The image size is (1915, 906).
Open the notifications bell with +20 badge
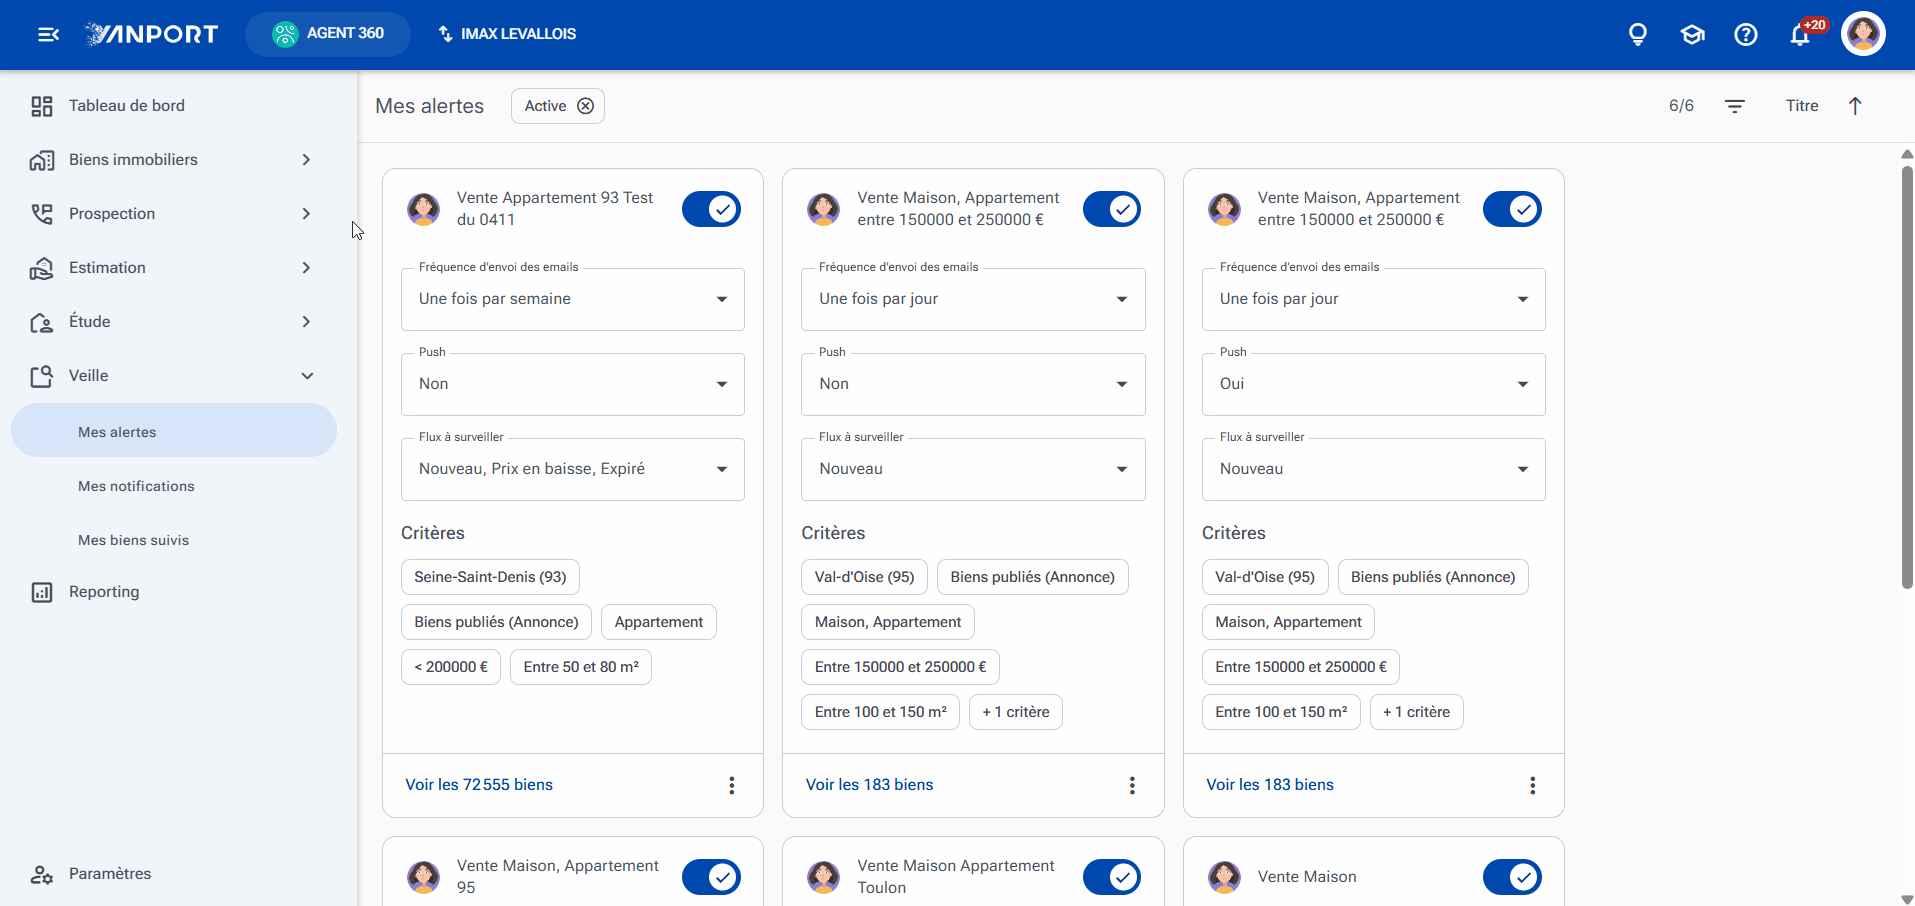pyautogui.click(x=1801, y=34)
